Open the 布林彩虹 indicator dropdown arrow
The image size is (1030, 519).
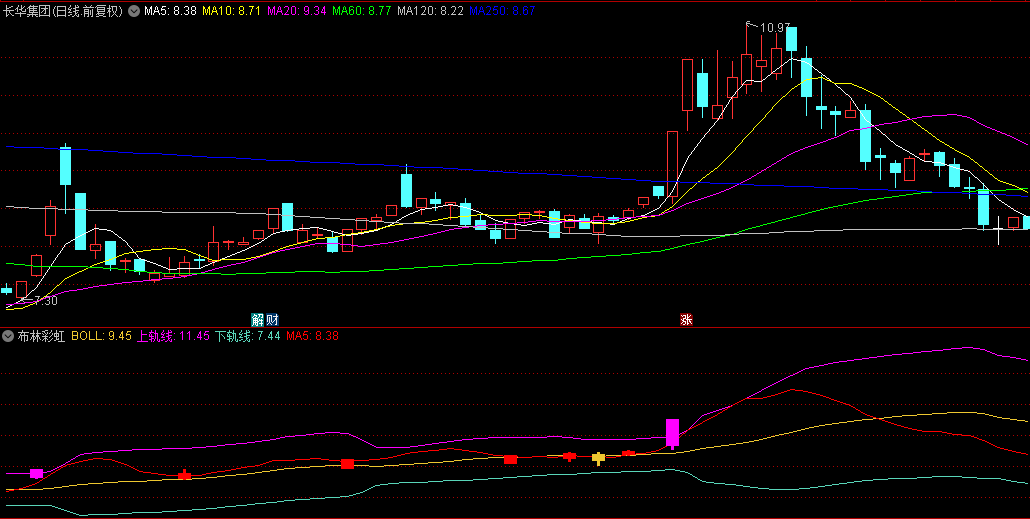[x=8, y=336]
